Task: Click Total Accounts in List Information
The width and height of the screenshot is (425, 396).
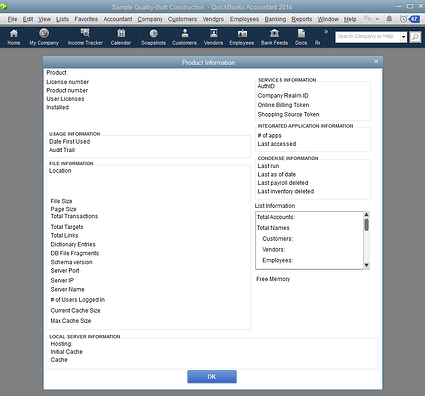Action: tap(276, 217)
